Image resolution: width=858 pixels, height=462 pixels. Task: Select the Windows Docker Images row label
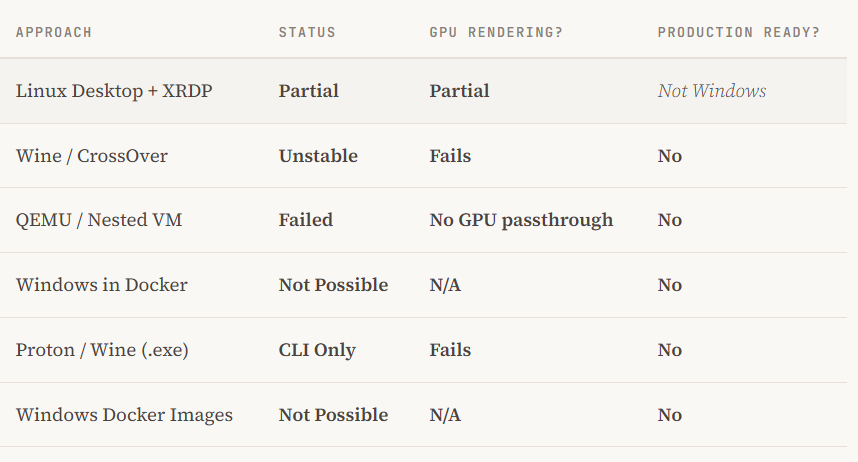[x=124, y=415]
